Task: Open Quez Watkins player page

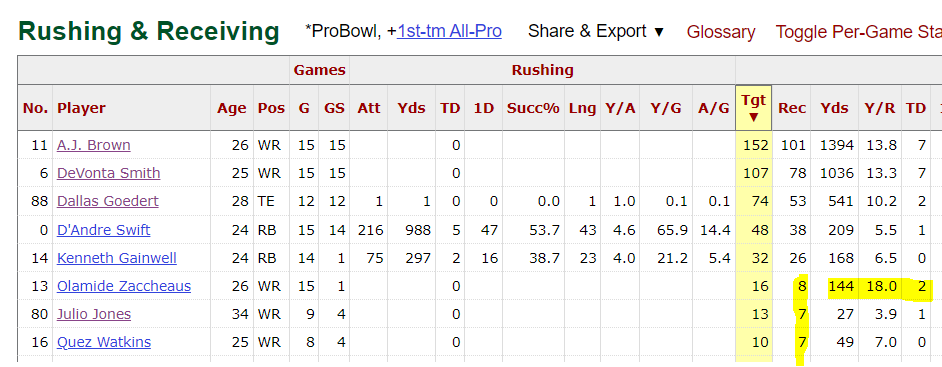Action: pos(104,342)
